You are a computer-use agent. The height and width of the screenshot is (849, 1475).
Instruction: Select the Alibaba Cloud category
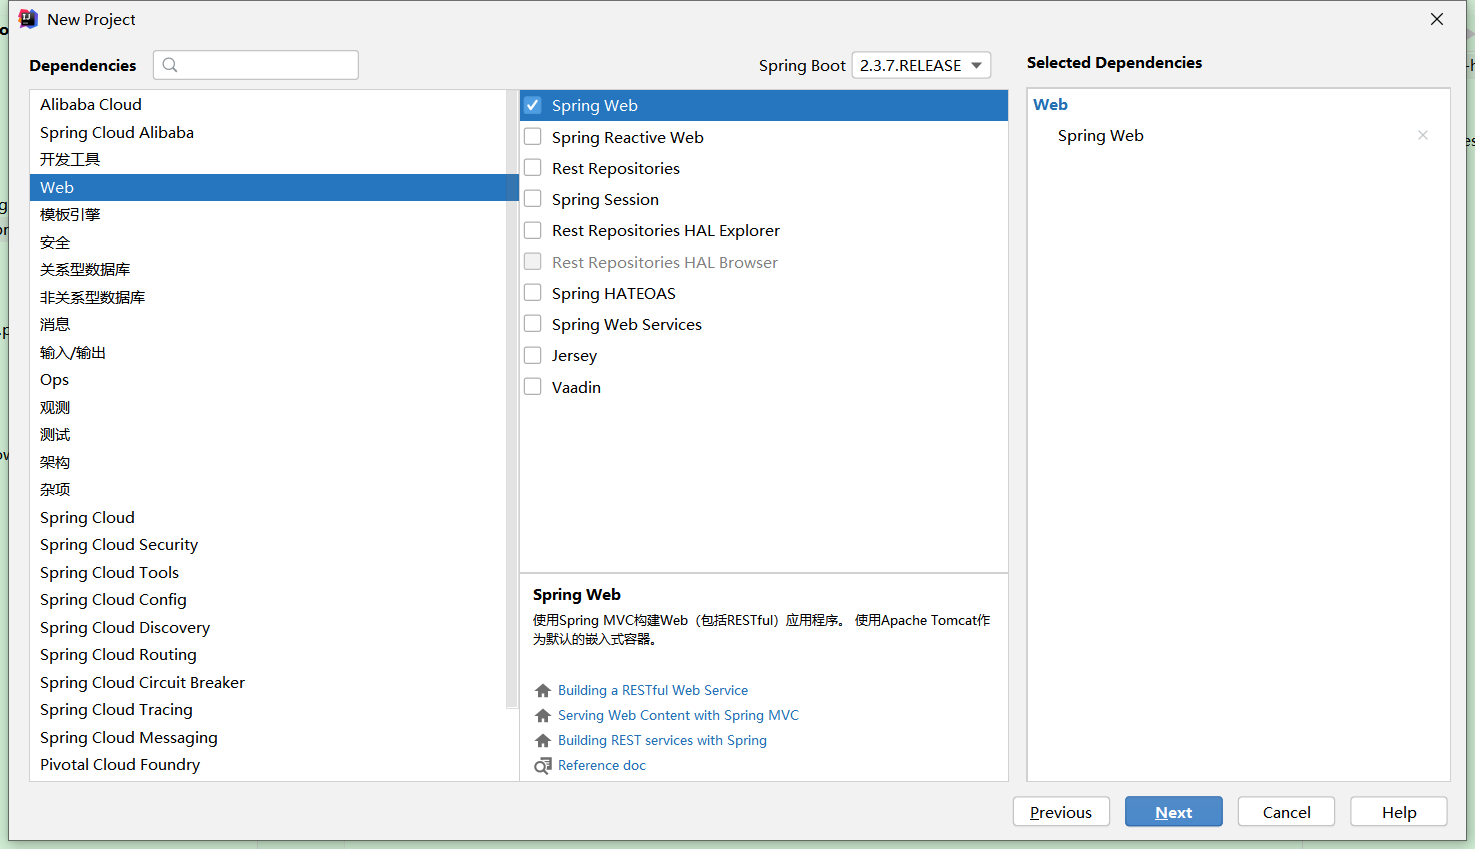pos(268,104)
